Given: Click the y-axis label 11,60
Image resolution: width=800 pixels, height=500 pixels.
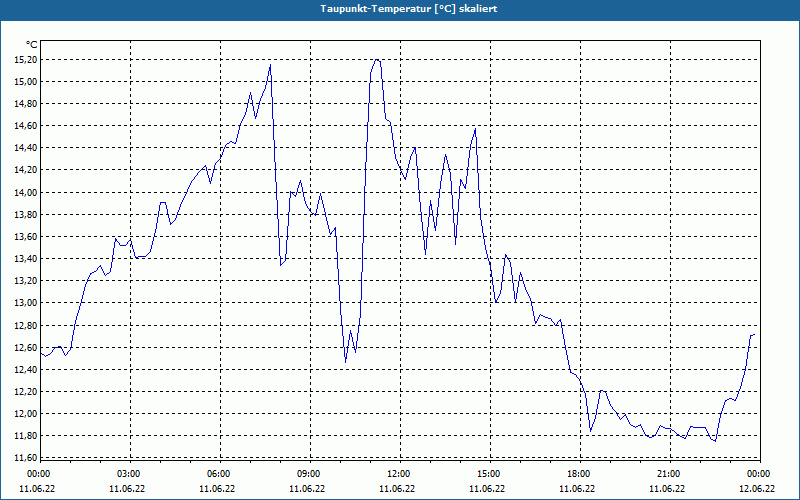Looking at the screenshot, I should pyautogui.click(x=26, y=458).
